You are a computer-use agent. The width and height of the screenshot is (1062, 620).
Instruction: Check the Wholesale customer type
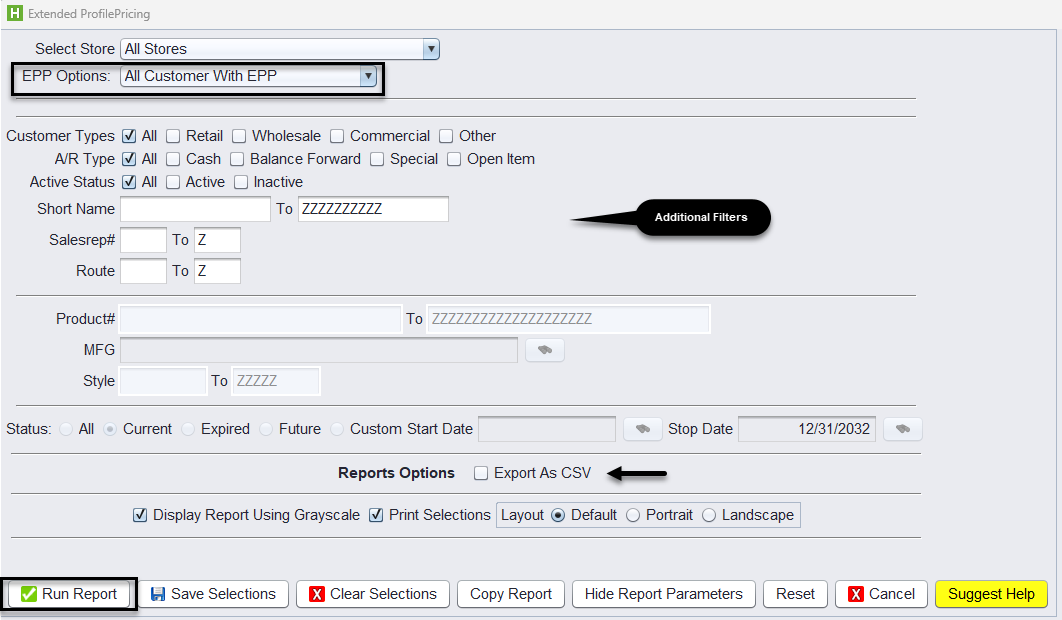click(x=239, y=135)
